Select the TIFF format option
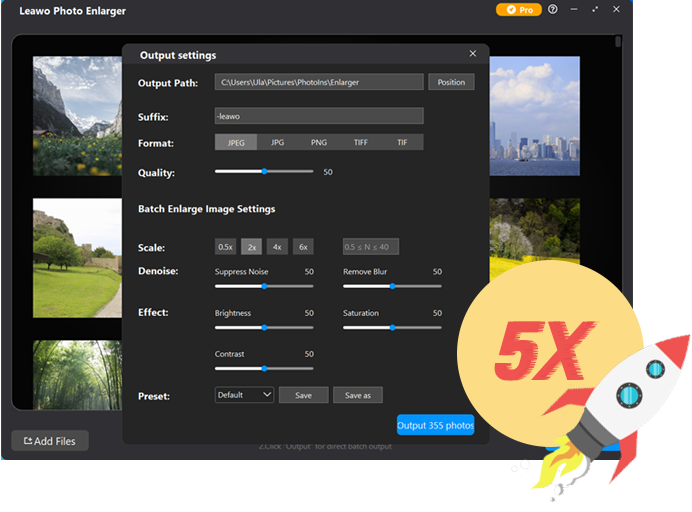This screenshot has height=512, width=692. pyautogui.click(x=361, y=143)
